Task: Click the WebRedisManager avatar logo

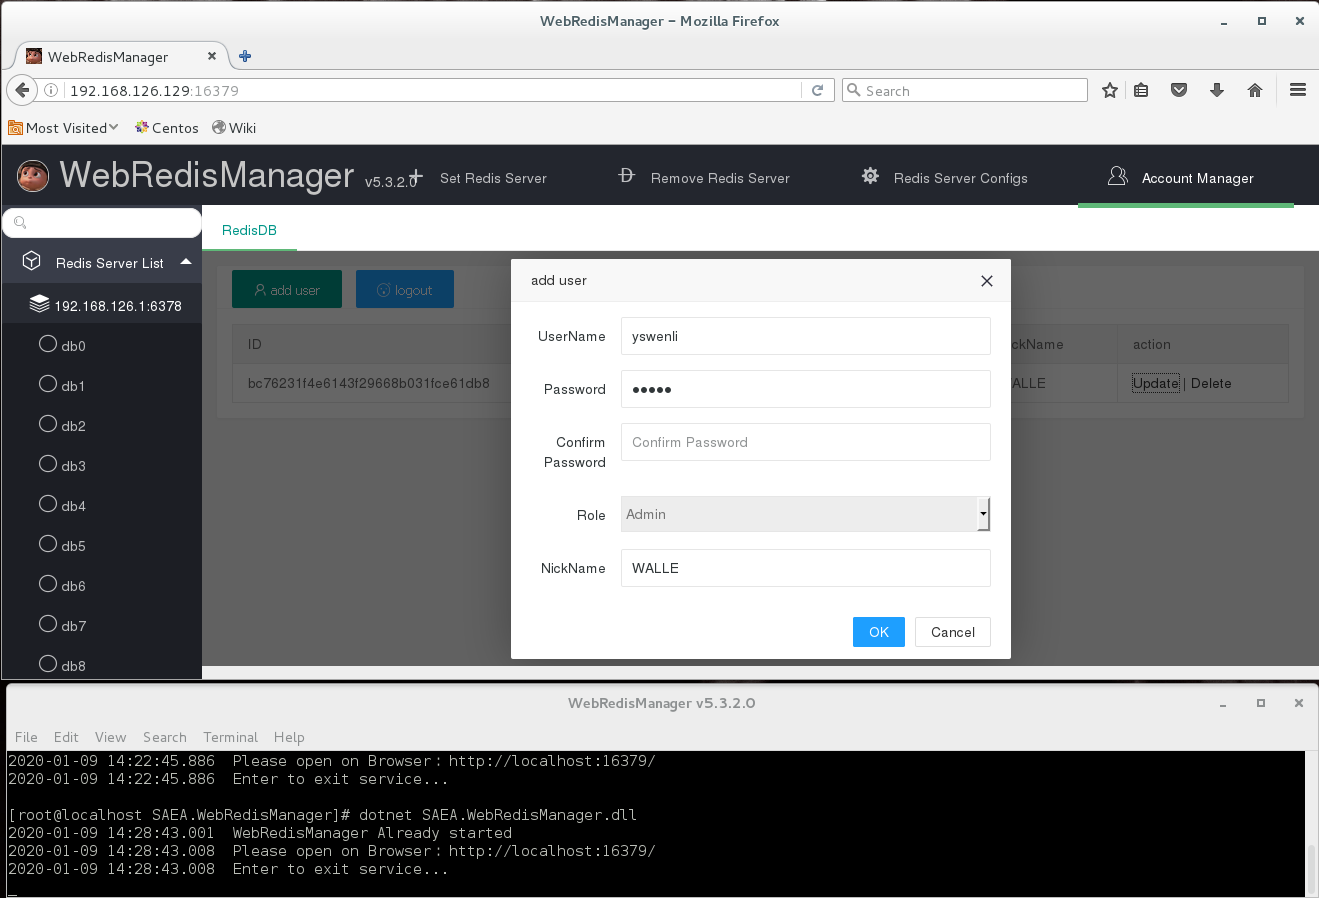Action: coord(33,176)
